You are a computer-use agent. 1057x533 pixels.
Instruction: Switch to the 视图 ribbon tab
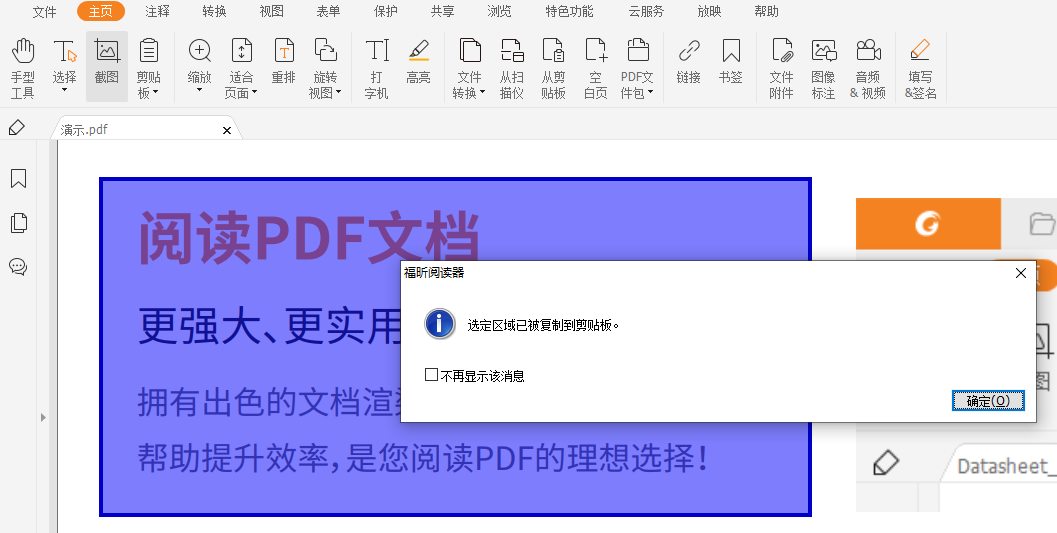pyautogui.click(x=271, y=12)
